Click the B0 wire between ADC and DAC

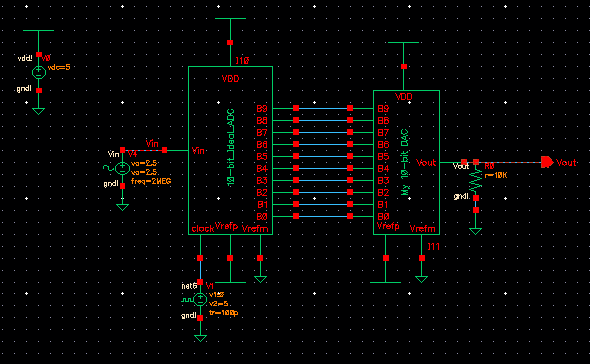point(323,216)
